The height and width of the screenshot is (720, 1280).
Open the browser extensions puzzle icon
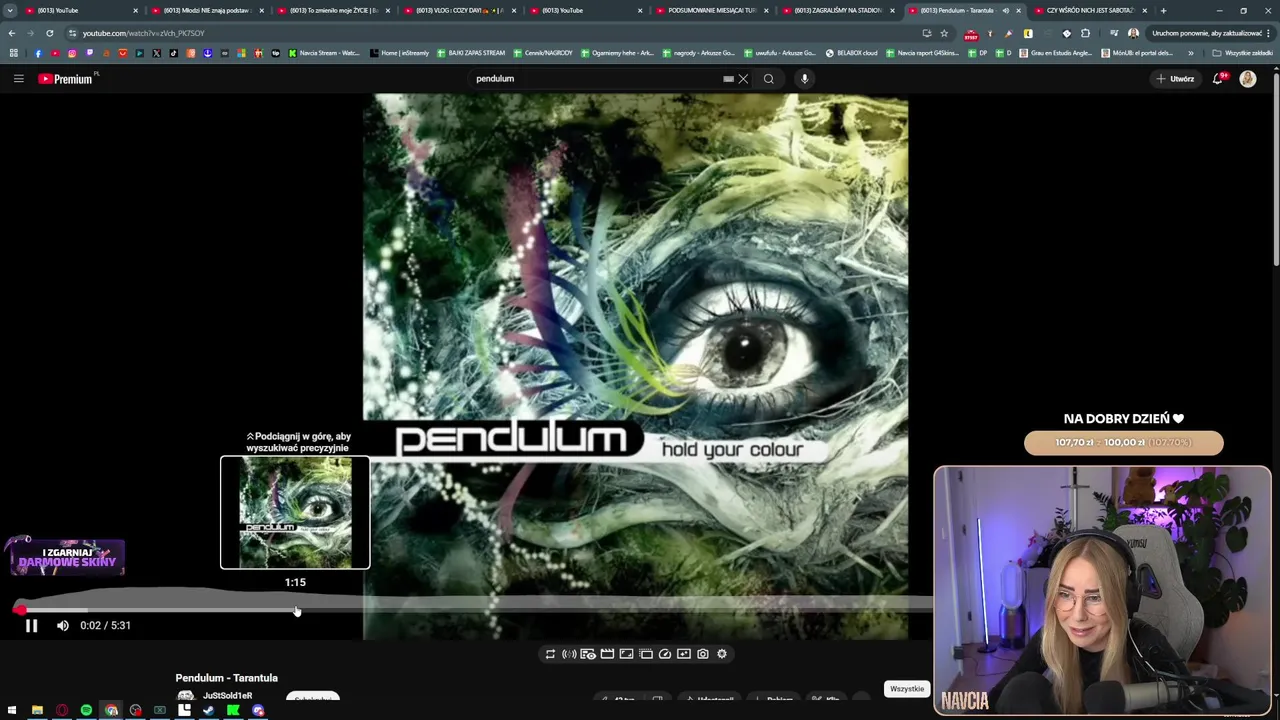(x=1085, y=33)
